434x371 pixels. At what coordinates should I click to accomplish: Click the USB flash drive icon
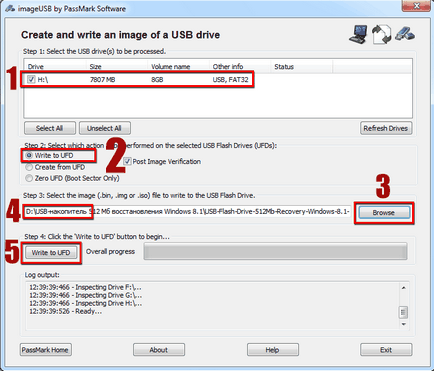[x=405, y=34]
